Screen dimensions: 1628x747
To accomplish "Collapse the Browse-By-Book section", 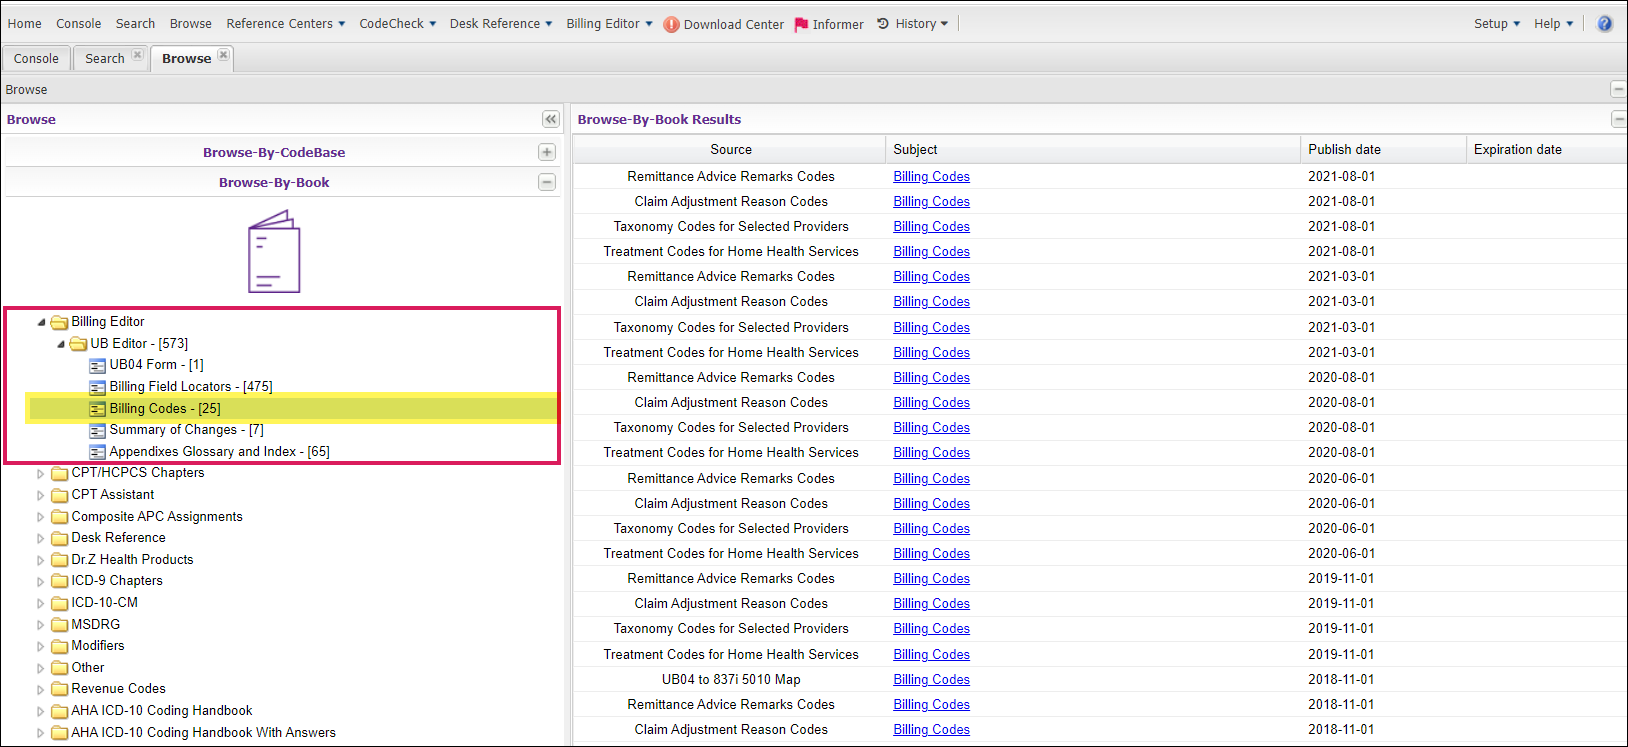I will pyautogui.click(x=546, y=182).
